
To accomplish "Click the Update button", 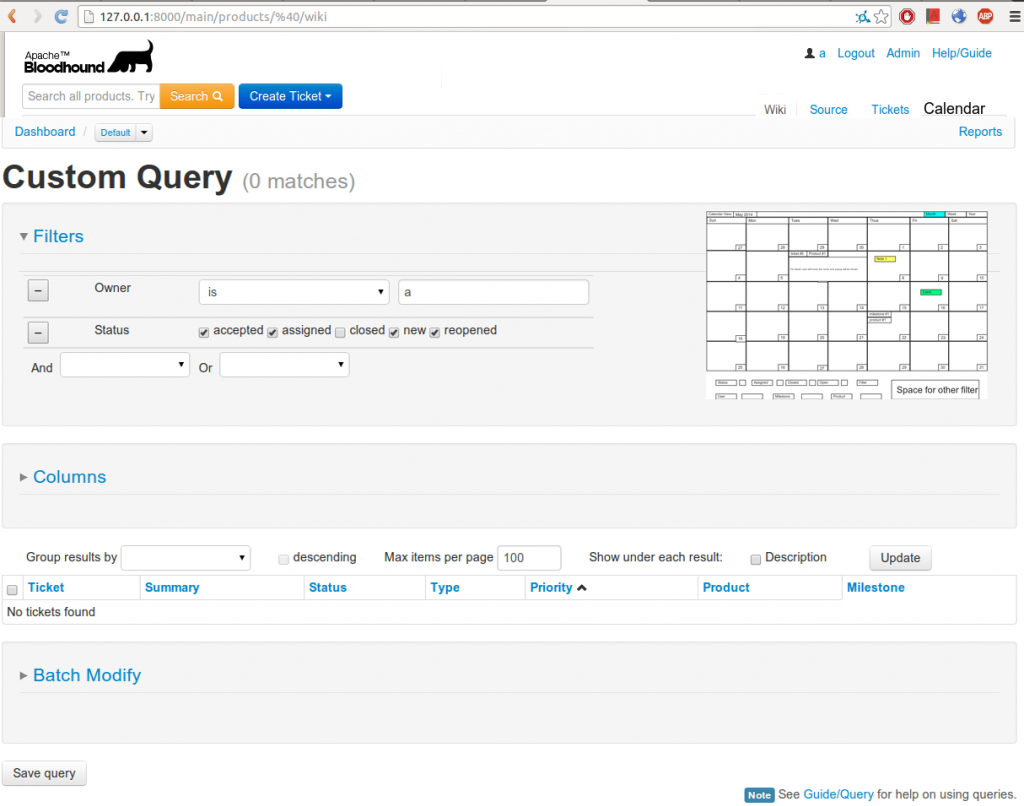I will pos(900,558).
